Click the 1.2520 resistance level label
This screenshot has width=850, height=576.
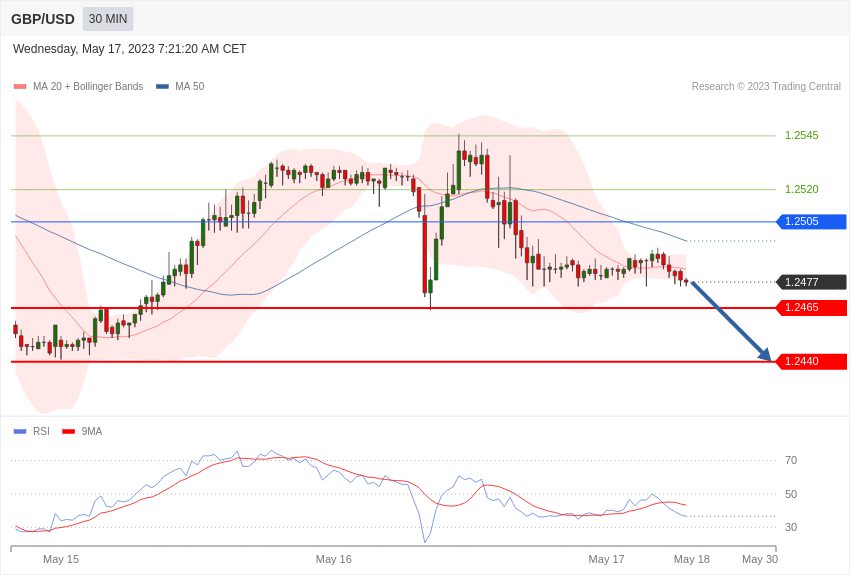click(x=802, y=189)
